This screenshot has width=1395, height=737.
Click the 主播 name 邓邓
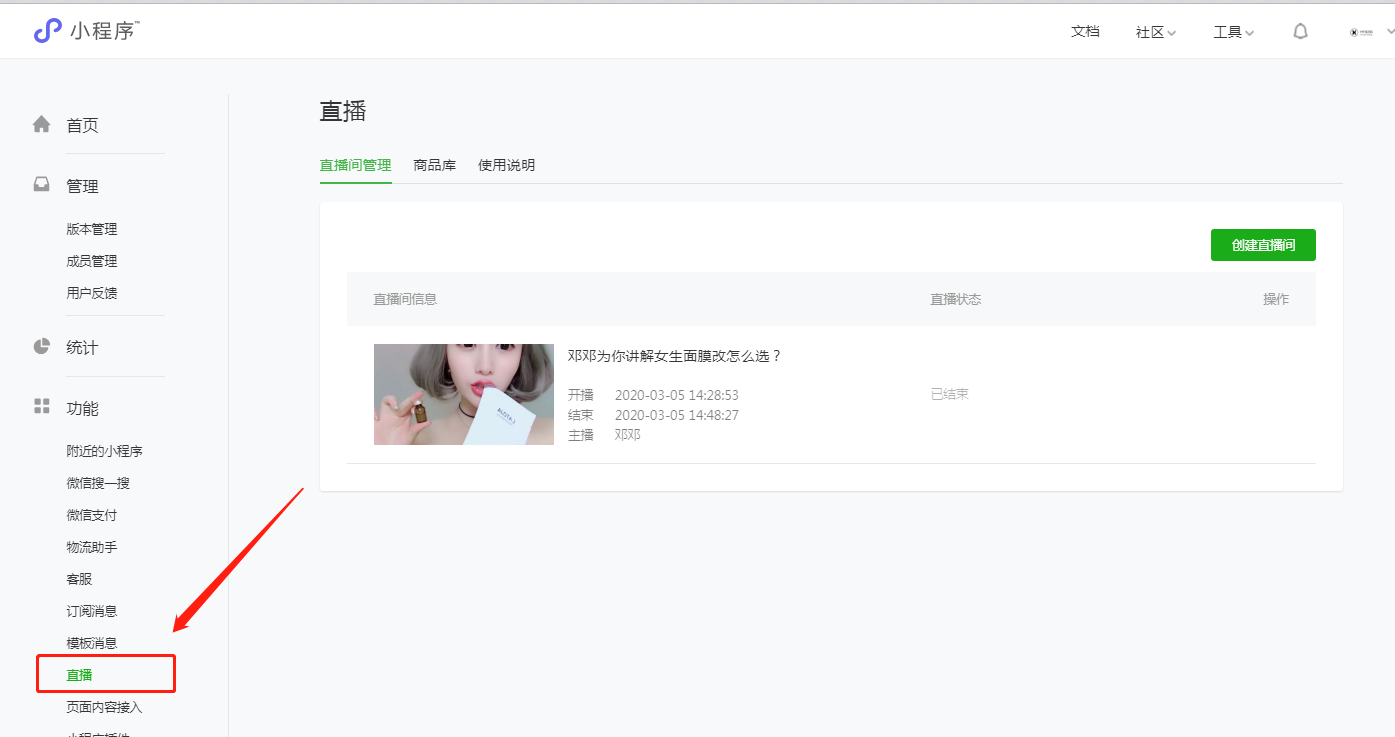pyautogui.click(x=628, y=434)
